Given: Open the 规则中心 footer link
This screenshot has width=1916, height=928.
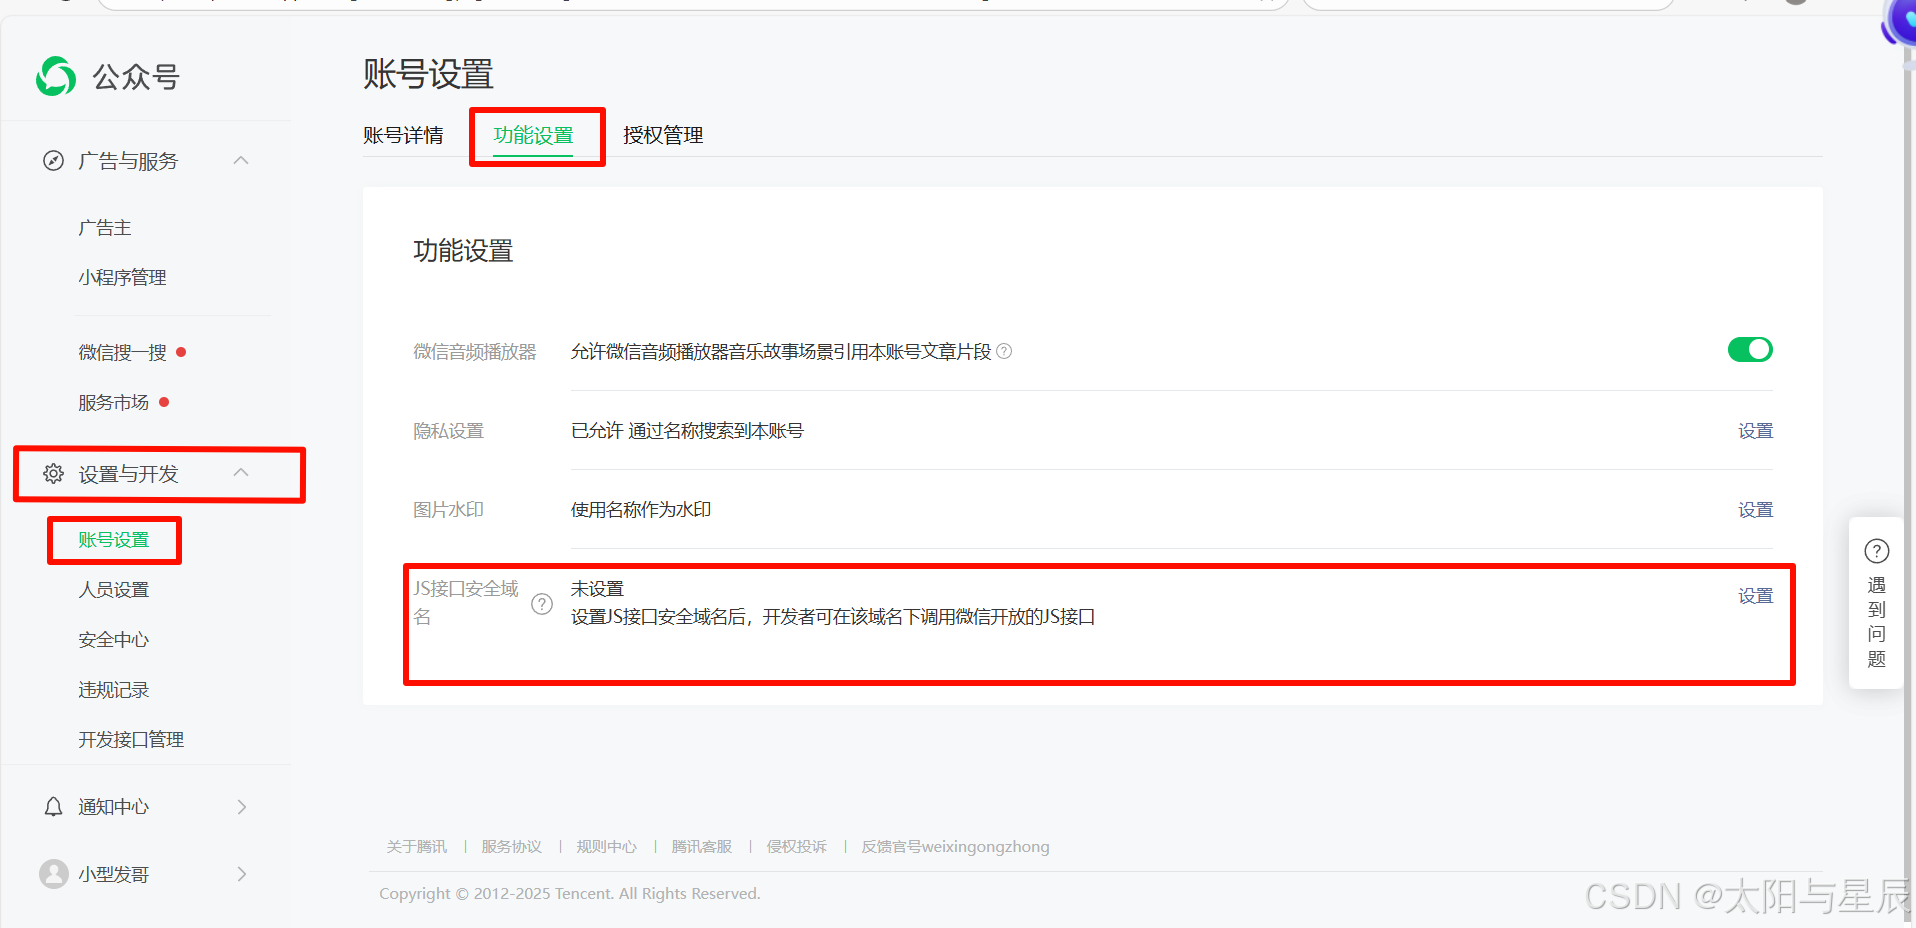Looking at the screenshot, I should click(x=606, y=847).
